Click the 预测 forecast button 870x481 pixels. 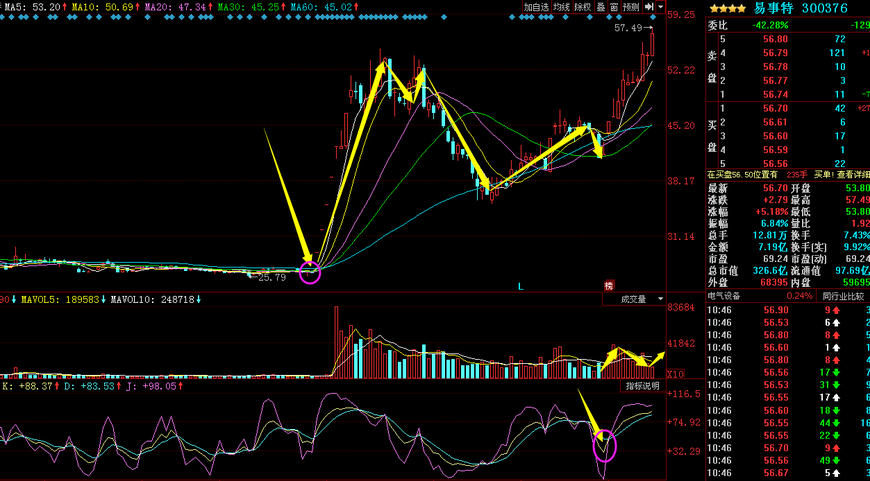(x=631, y=7)
